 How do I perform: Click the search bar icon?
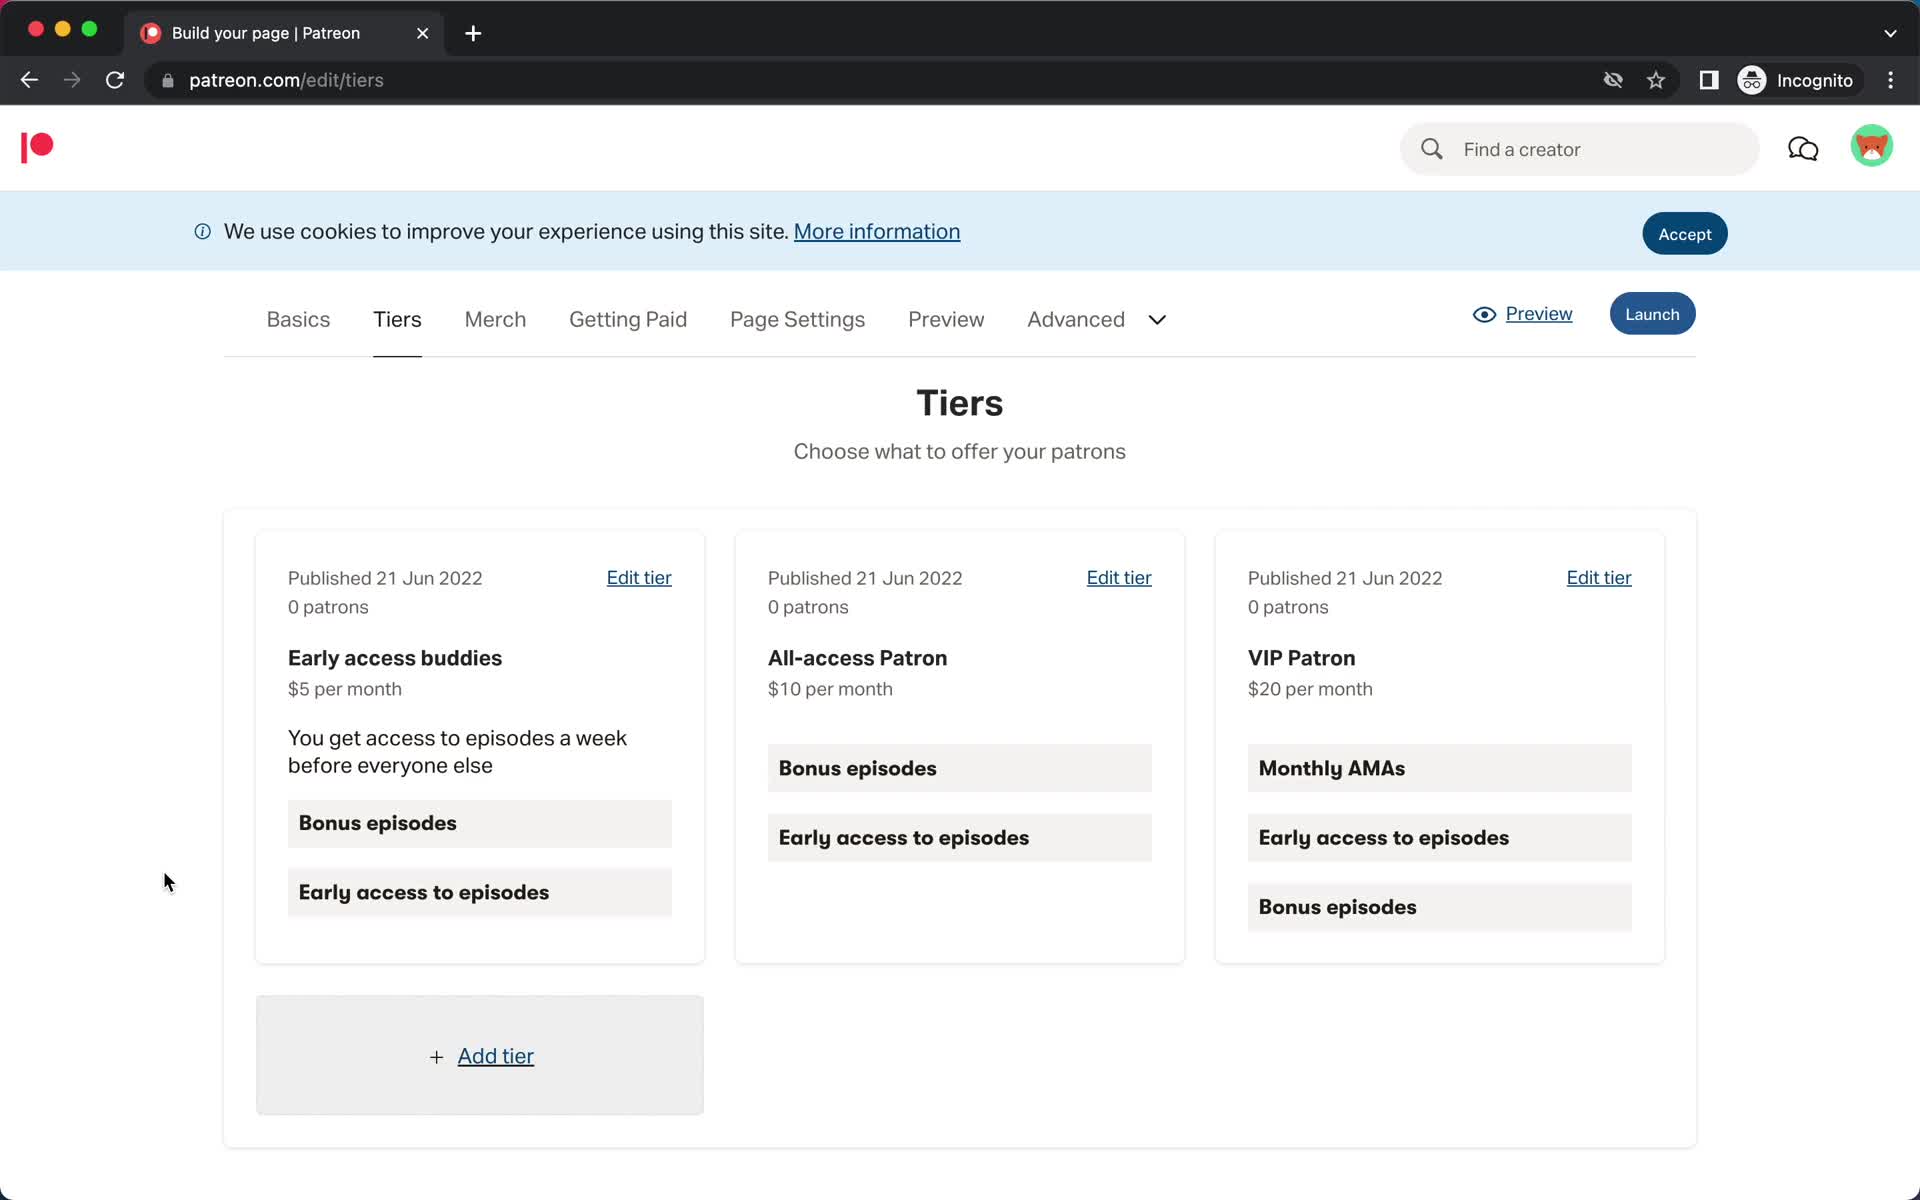pyautogui.click(x=1432, y=148)
